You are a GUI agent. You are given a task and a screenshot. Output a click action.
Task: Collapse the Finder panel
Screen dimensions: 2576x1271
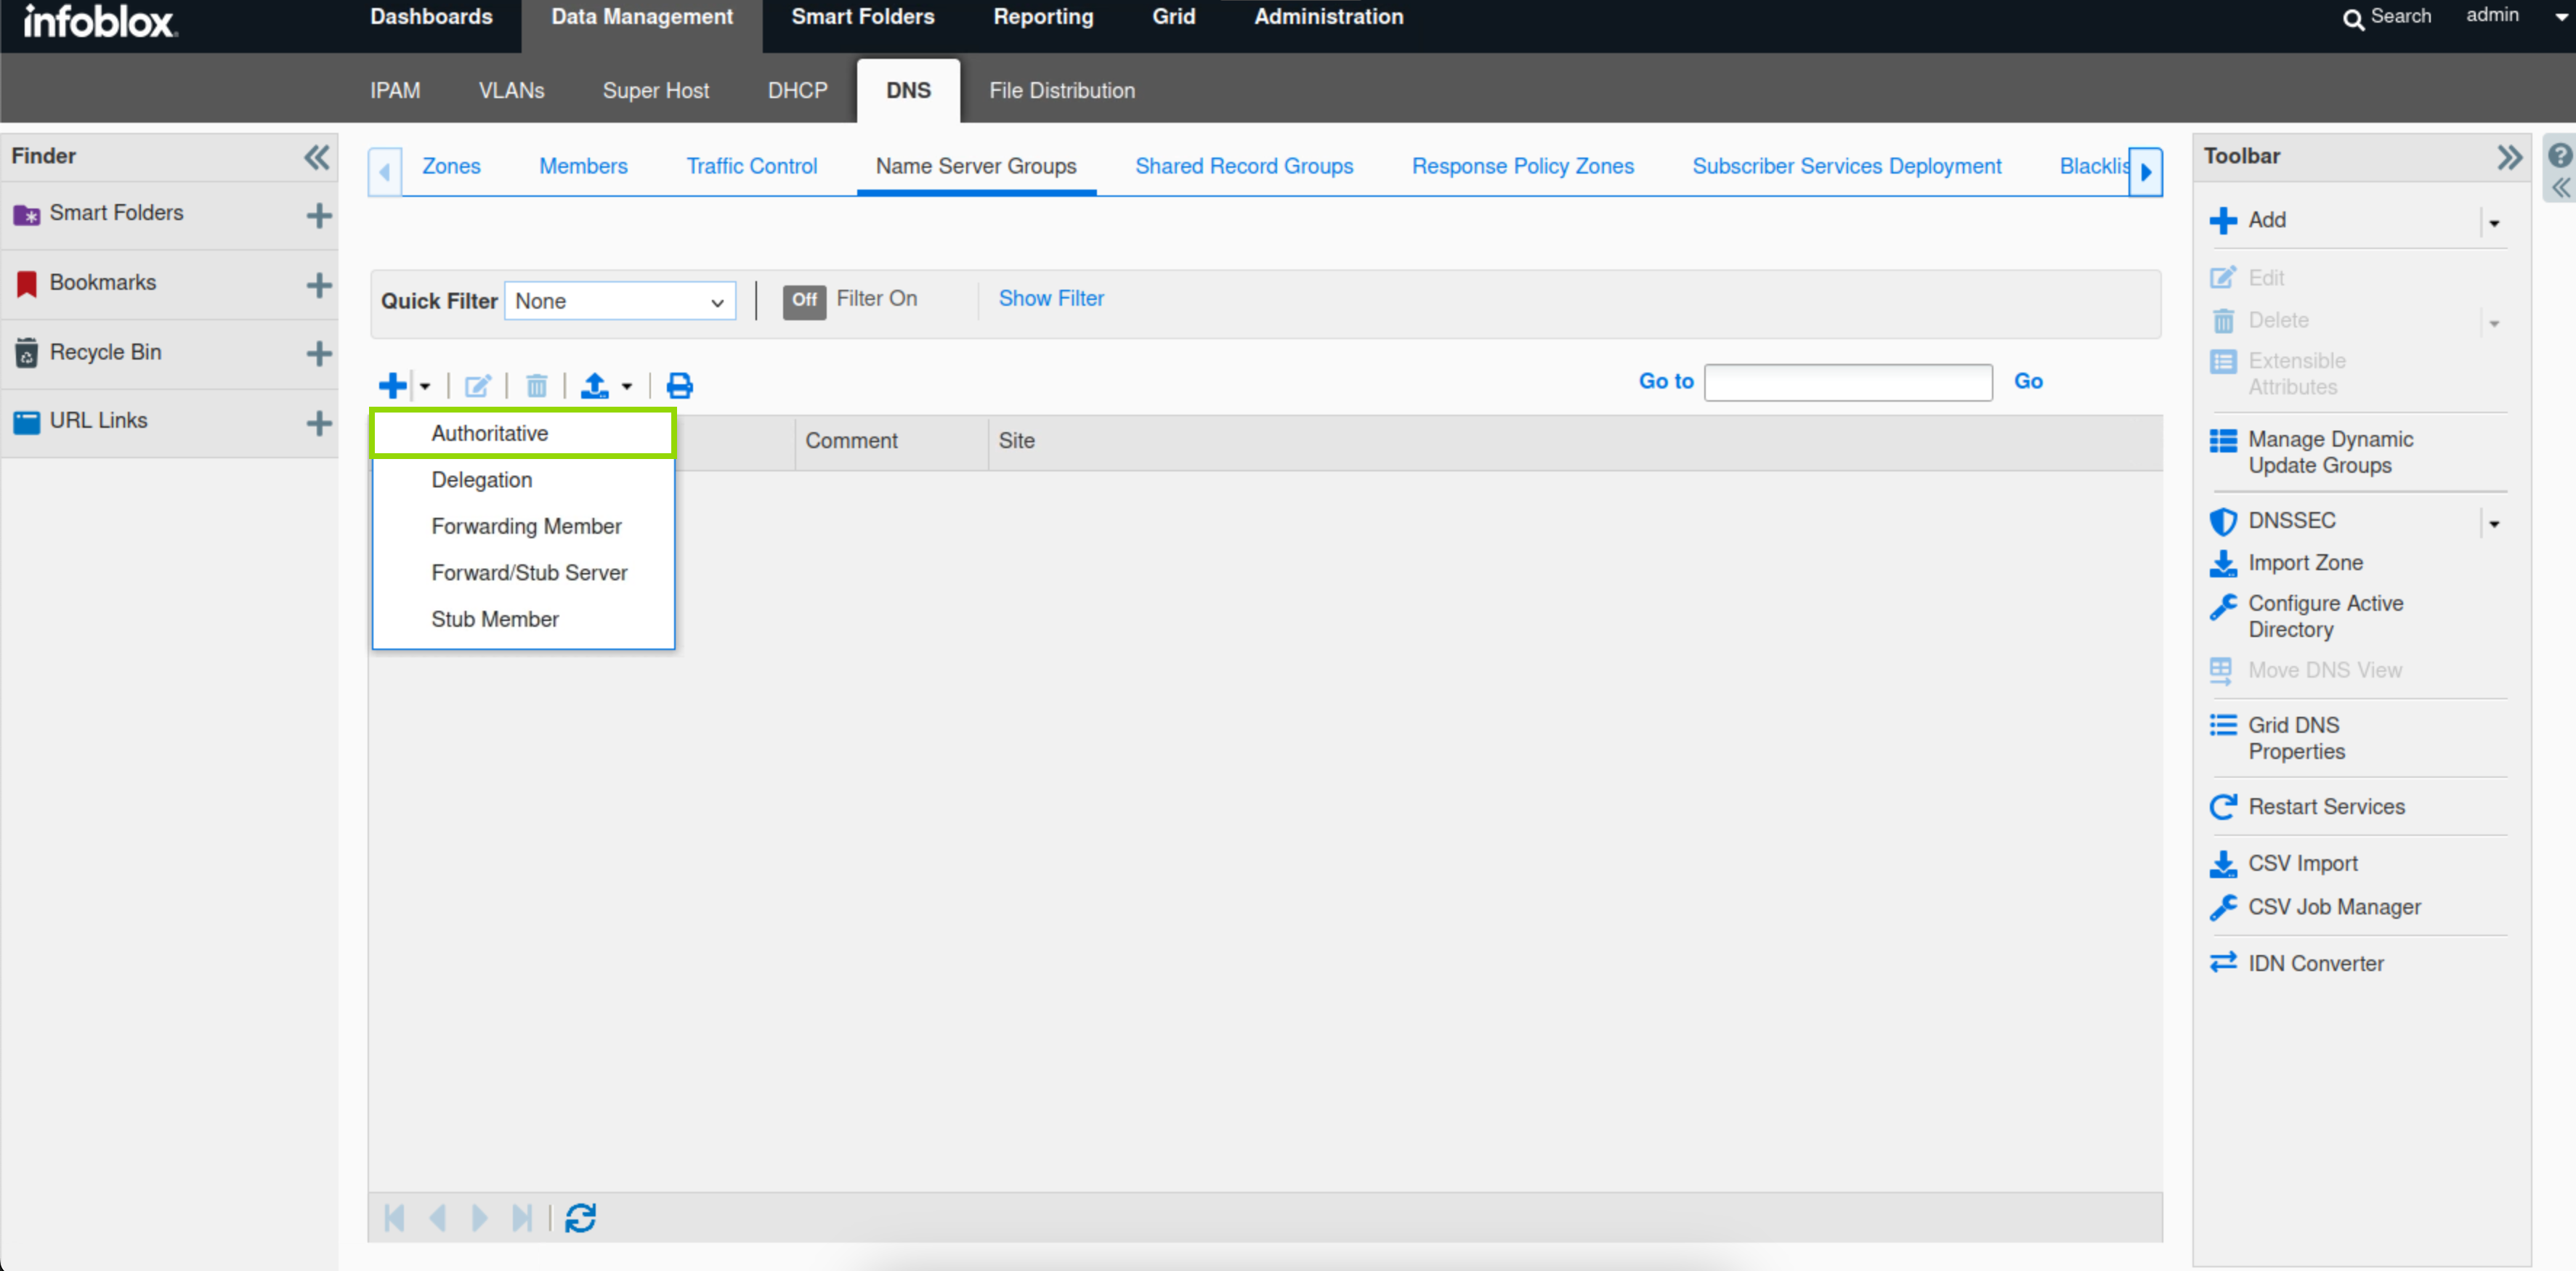click(x=316, y=157)
